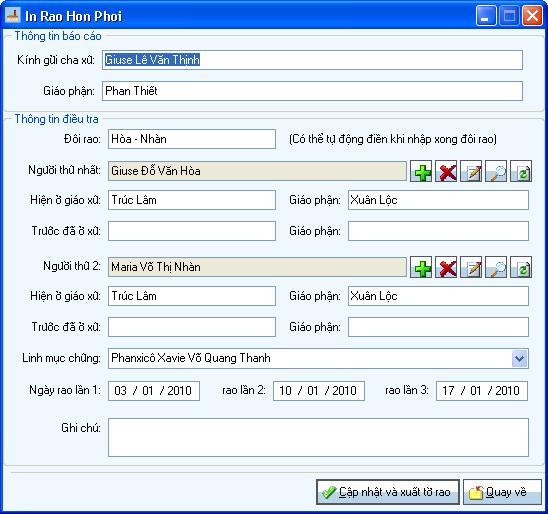Click red X delete icon for Giuse Đỗ Văn Hòa
The image size is (548, 514).
446,171
